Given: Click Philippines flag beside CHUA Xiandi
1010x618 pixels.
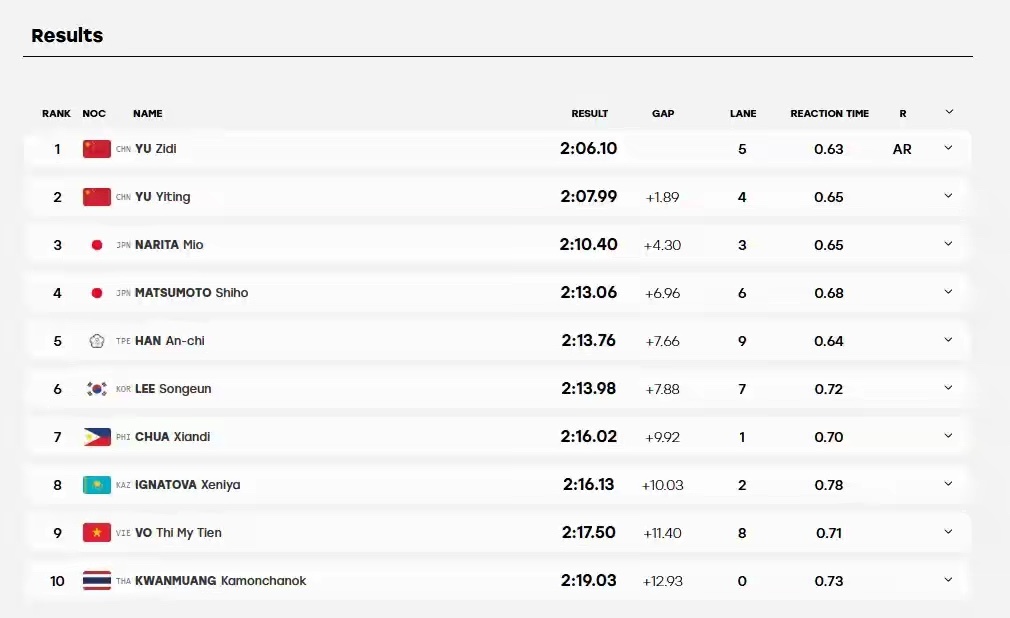Looking at the screenshot, I should coord(97,437).
